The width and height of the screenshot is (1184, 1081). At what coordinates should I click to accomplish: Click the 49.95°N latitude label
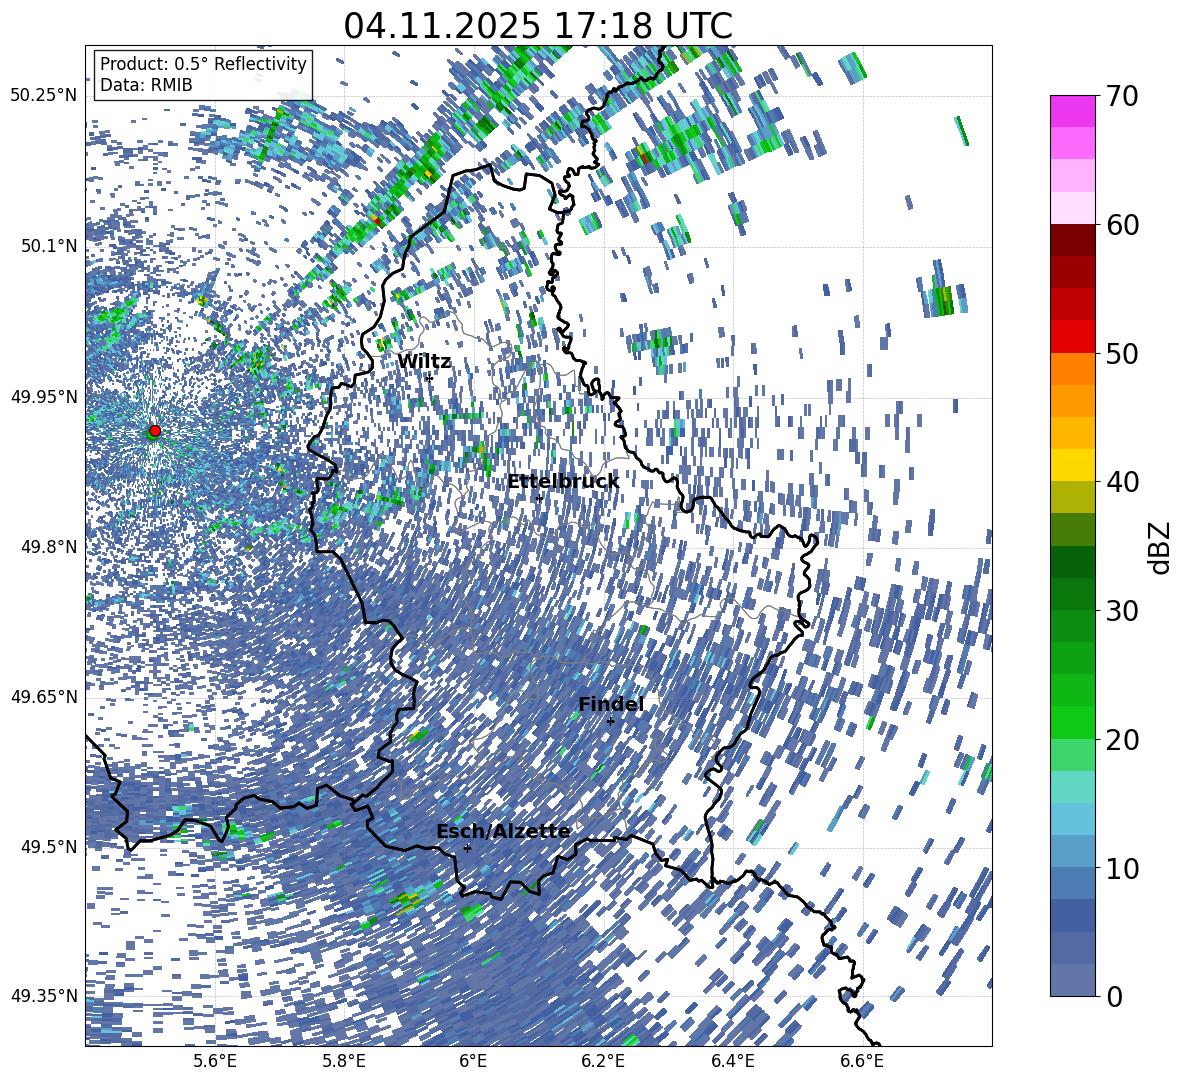coord(44,396)
